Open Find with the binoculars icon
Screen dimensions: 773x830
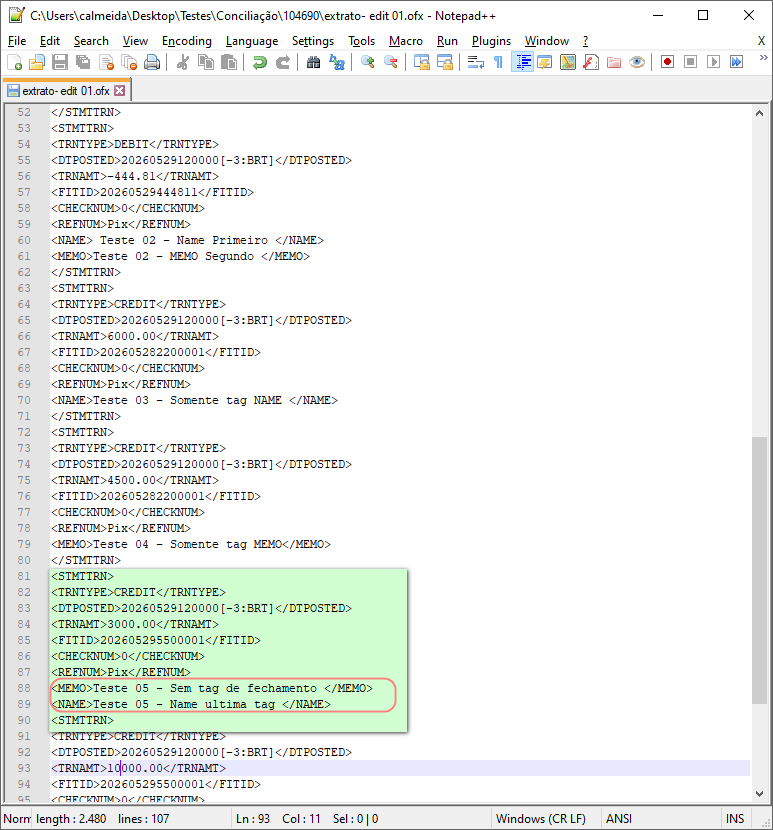[313, 62]
